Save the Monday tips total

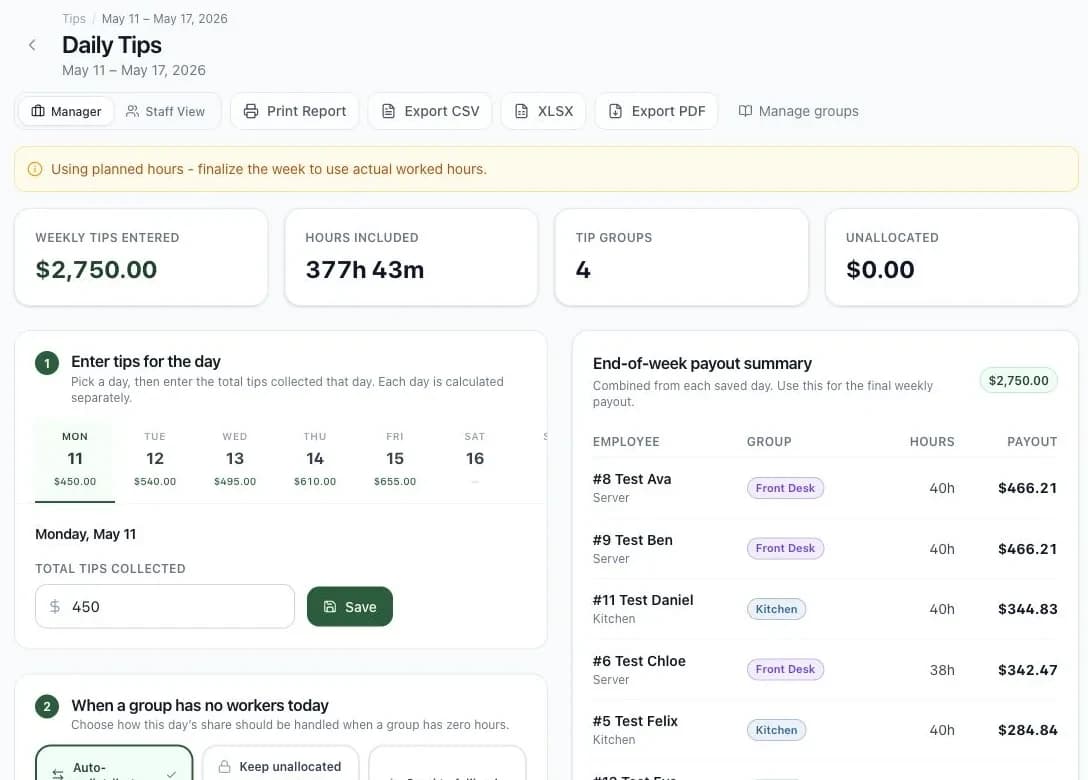[x=350, y=607]
